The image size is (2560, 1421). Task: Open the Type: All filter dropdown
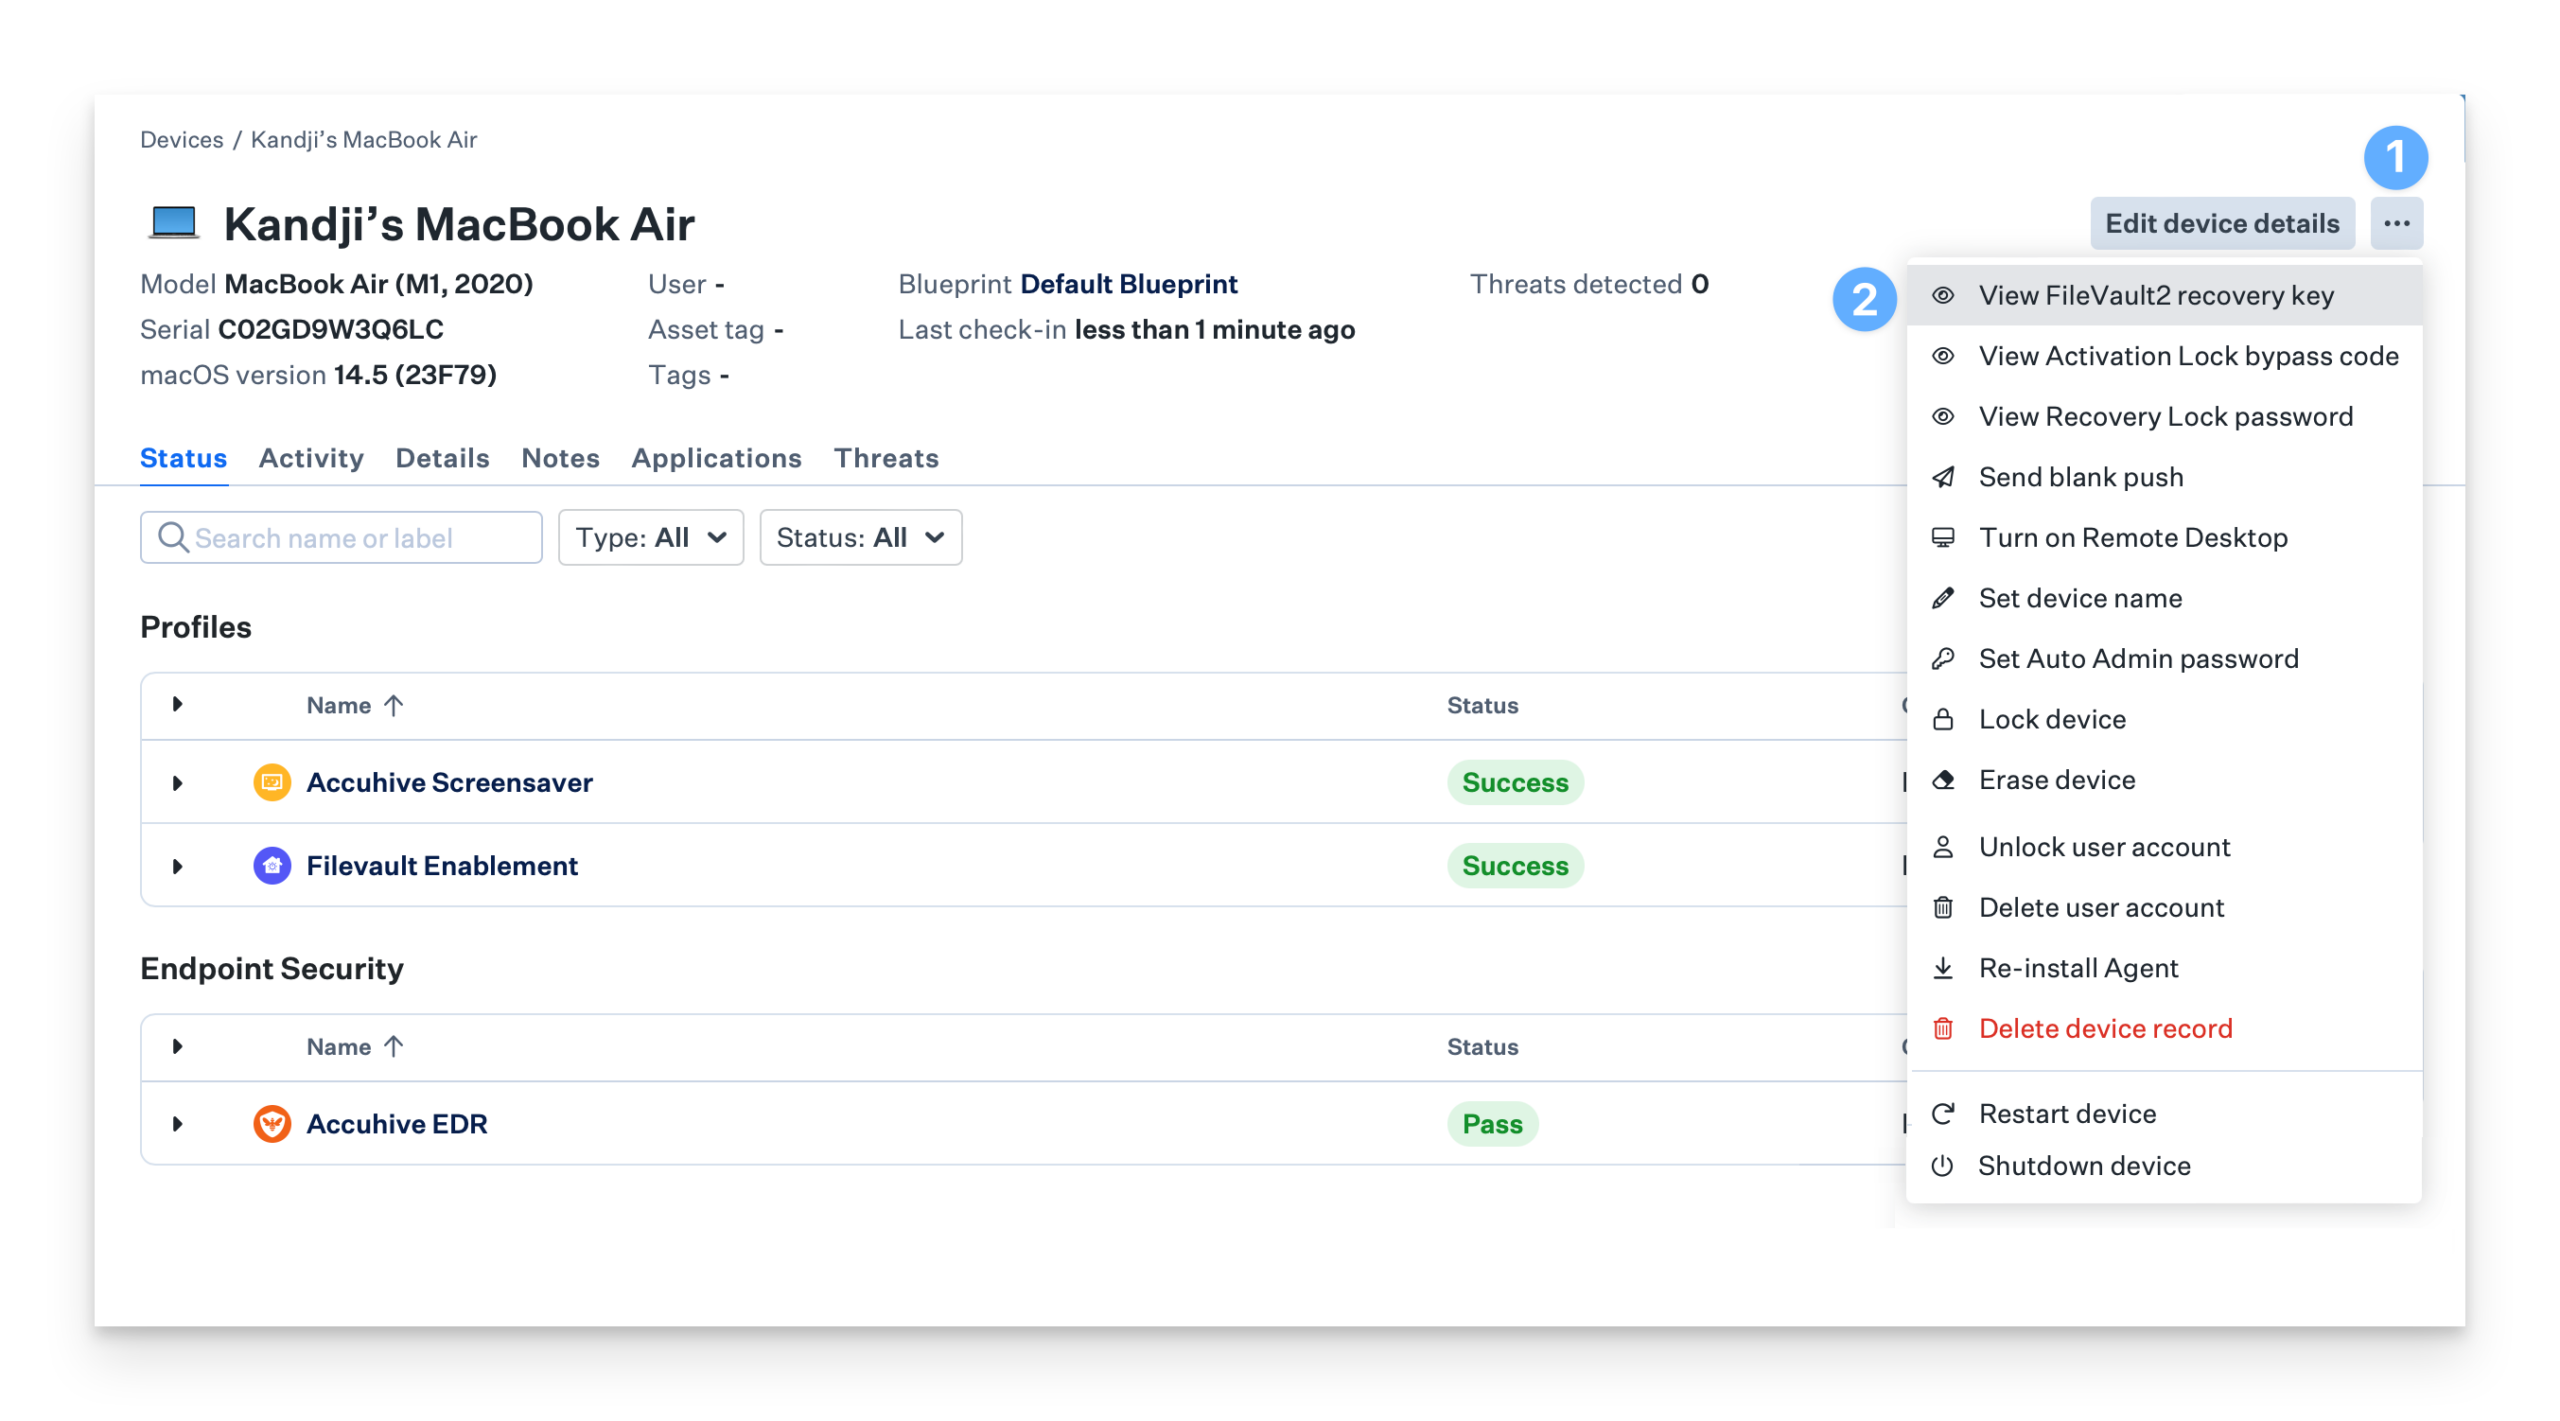650,538
